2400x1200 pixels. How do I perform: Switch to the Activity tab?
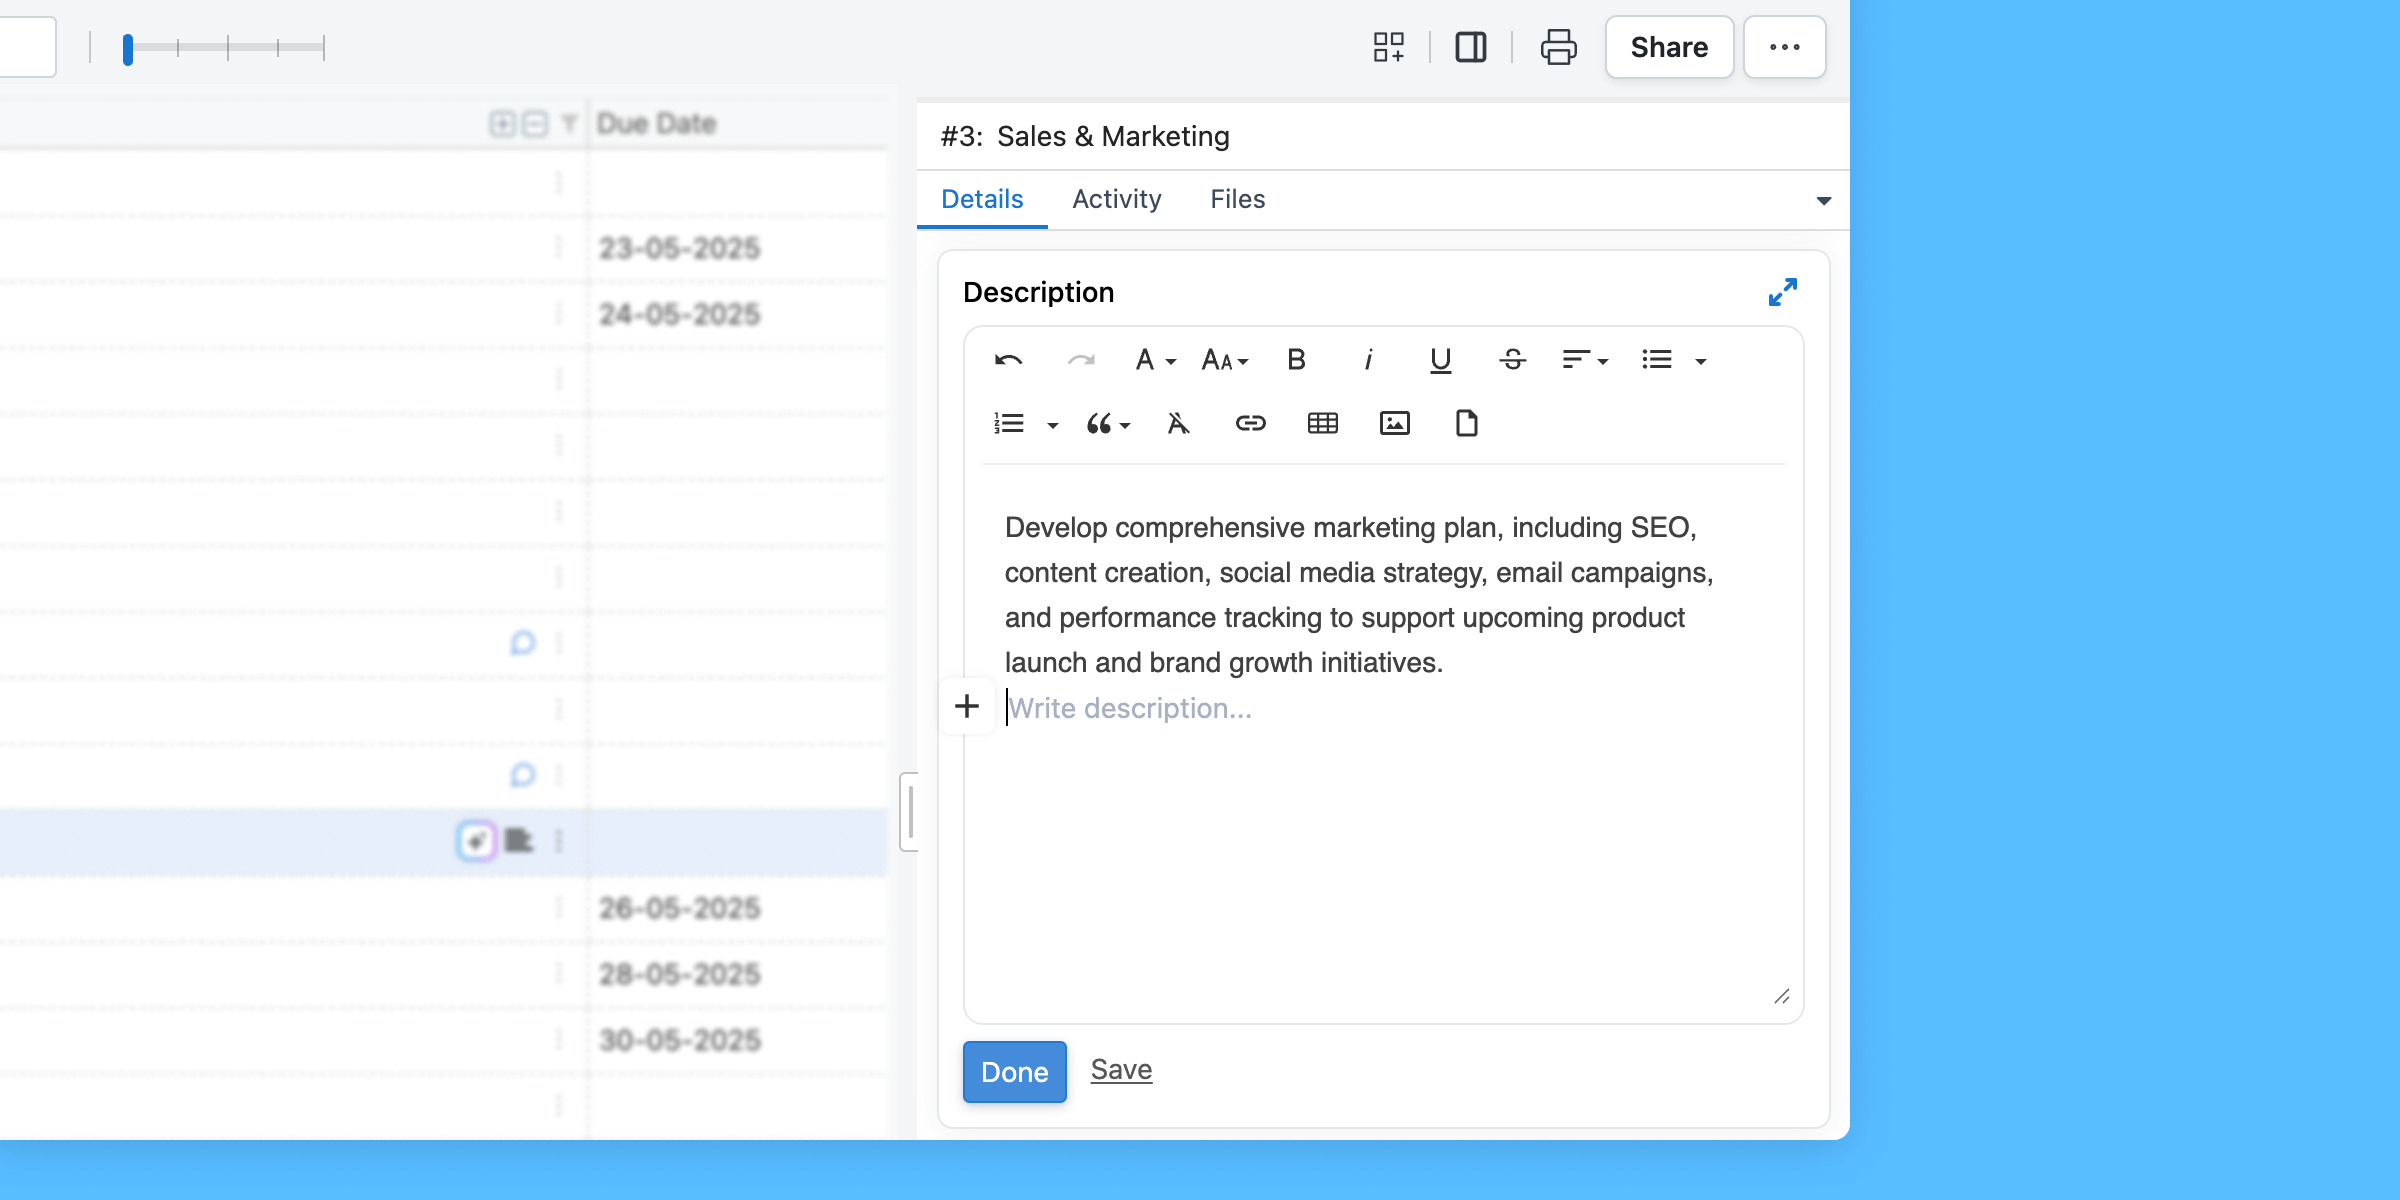(1116, 199)
